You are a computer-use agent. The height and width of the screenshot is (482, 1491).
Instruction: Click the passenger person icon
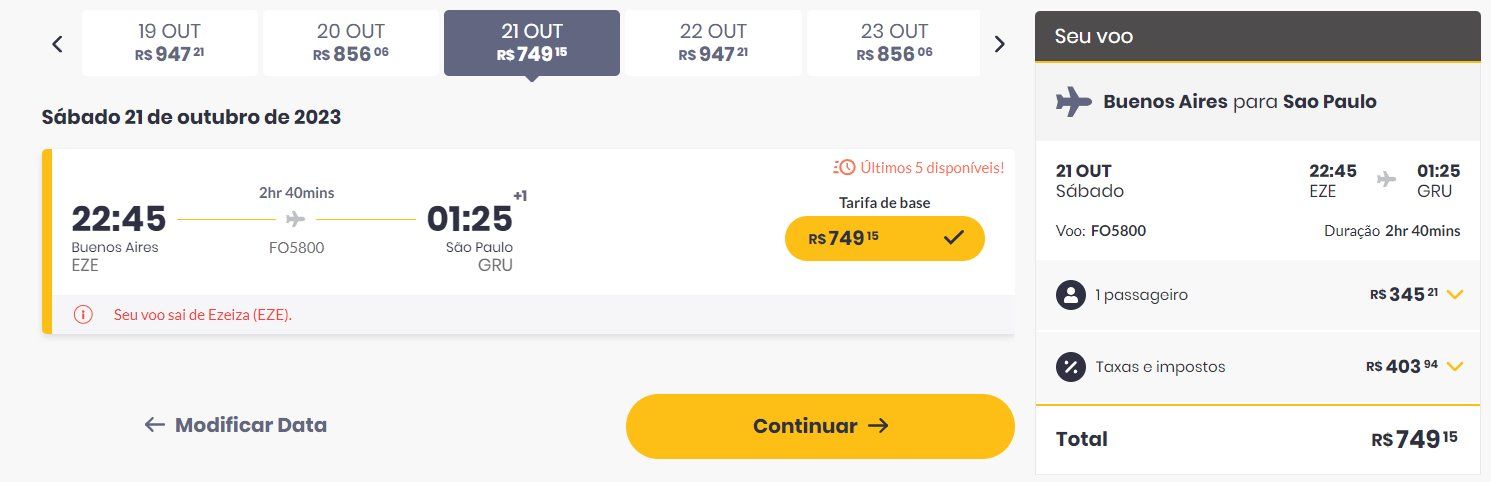[1071, 295]
